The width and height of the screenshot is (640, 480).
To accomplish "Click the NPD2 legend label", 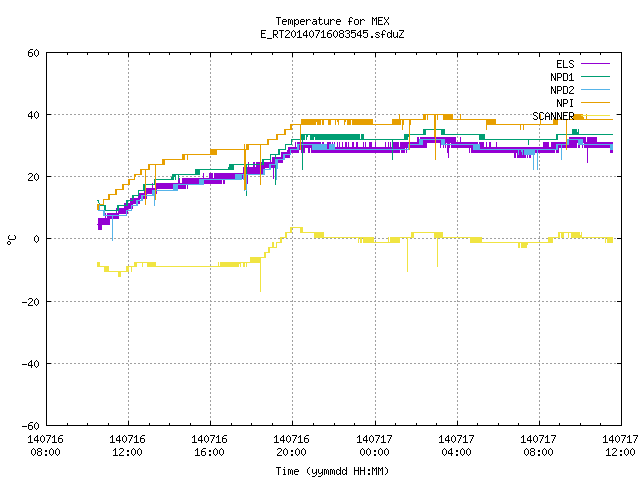I will coord(562,90).
